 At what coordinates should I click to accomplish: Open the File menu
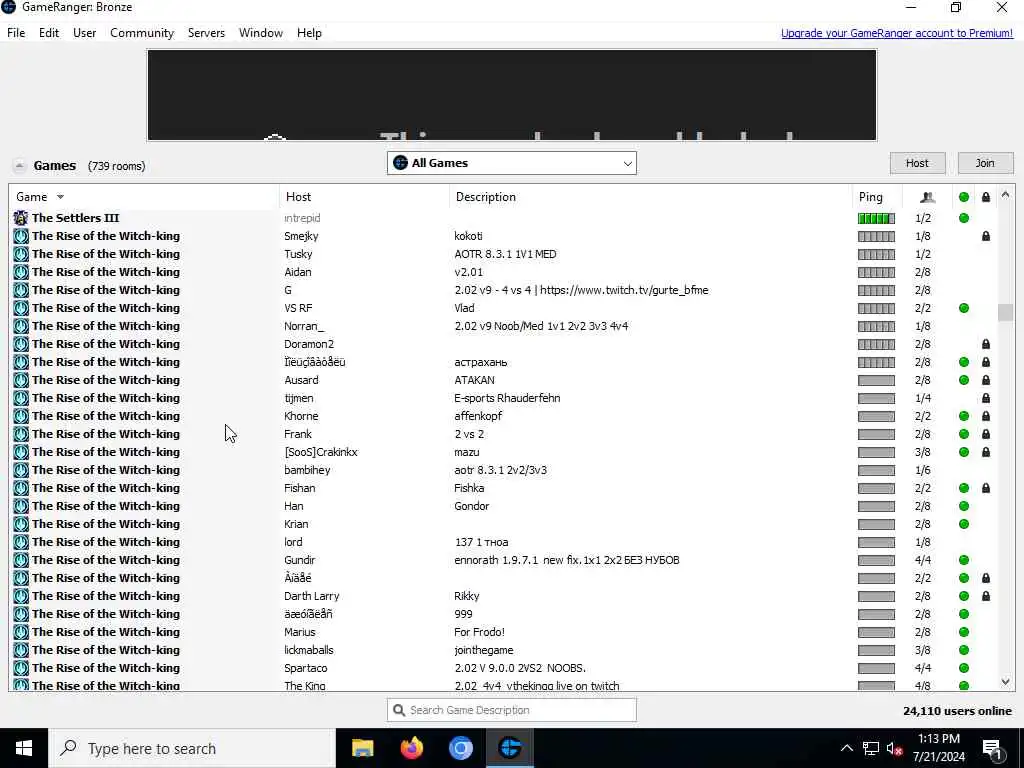tap(16, 33)
